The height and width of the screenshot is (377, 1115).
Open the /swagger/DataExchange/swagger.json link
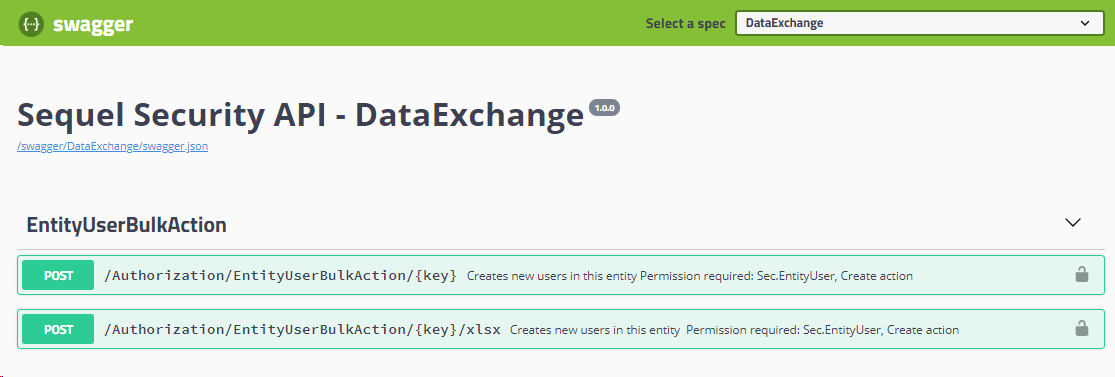click(112, 147)
